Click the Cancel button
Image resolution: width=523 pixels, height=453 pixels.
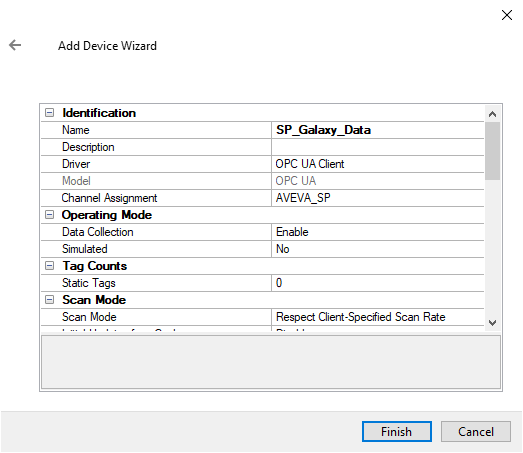(x=476, y=432)
